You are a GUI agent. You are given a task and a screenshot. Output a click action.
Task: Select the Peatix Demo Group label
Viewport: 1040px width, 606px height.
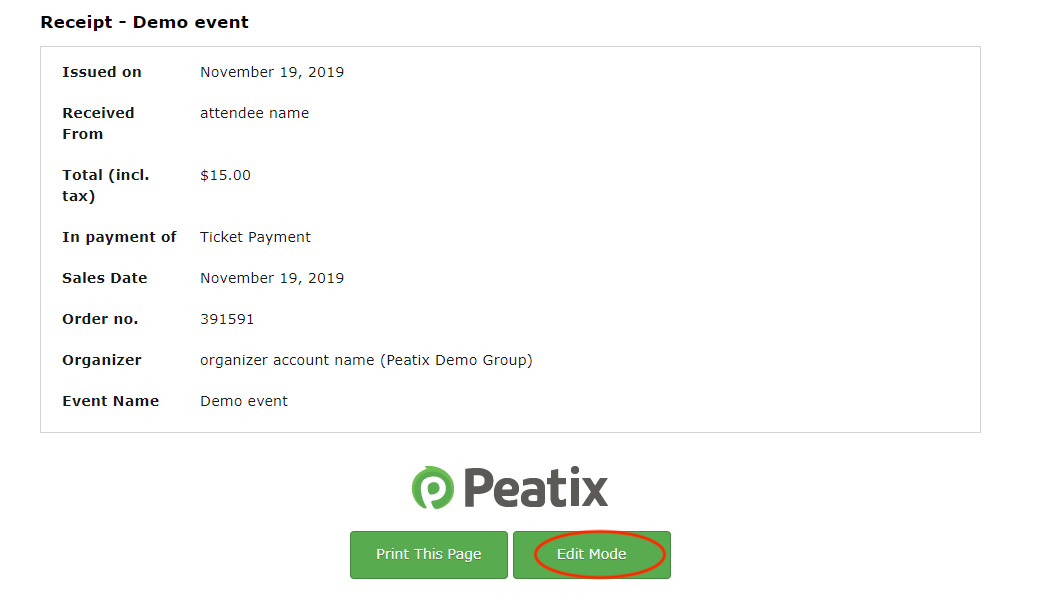tap(456, 359)
